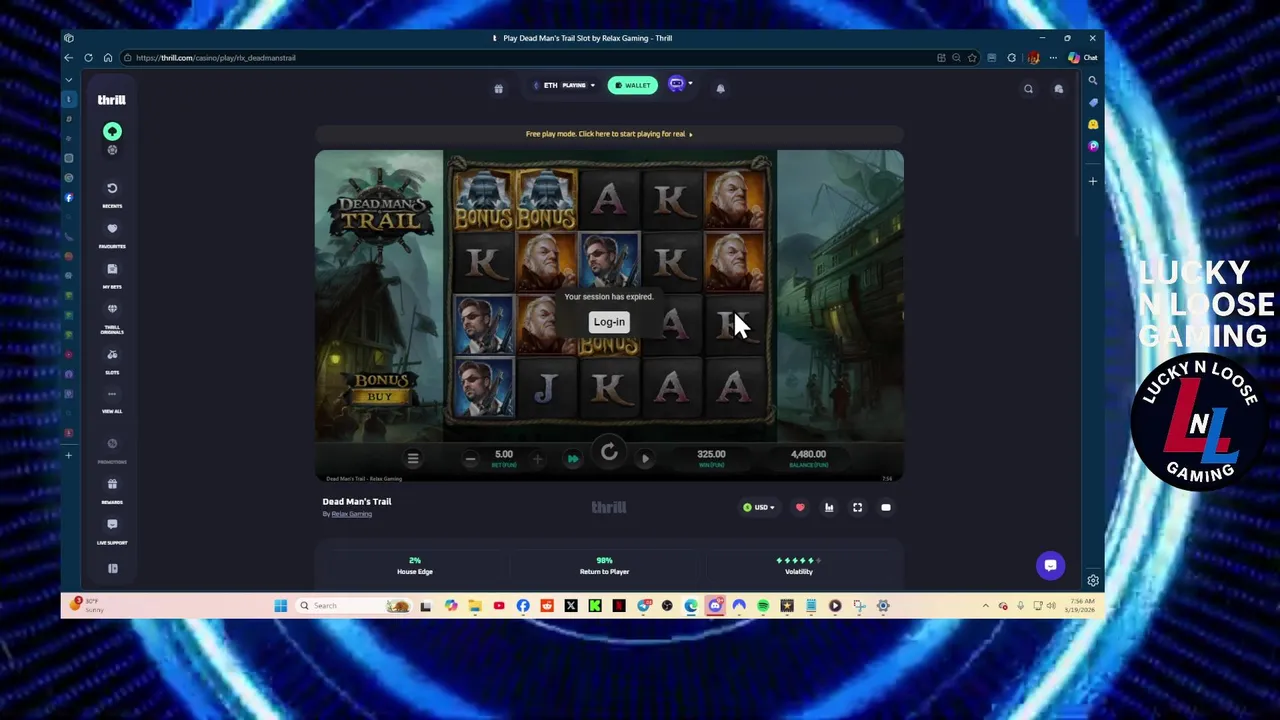Viewport: 1280px width, 720px height.
Task: Open My Bets in sidebar
Action: [x=112, y=274]
